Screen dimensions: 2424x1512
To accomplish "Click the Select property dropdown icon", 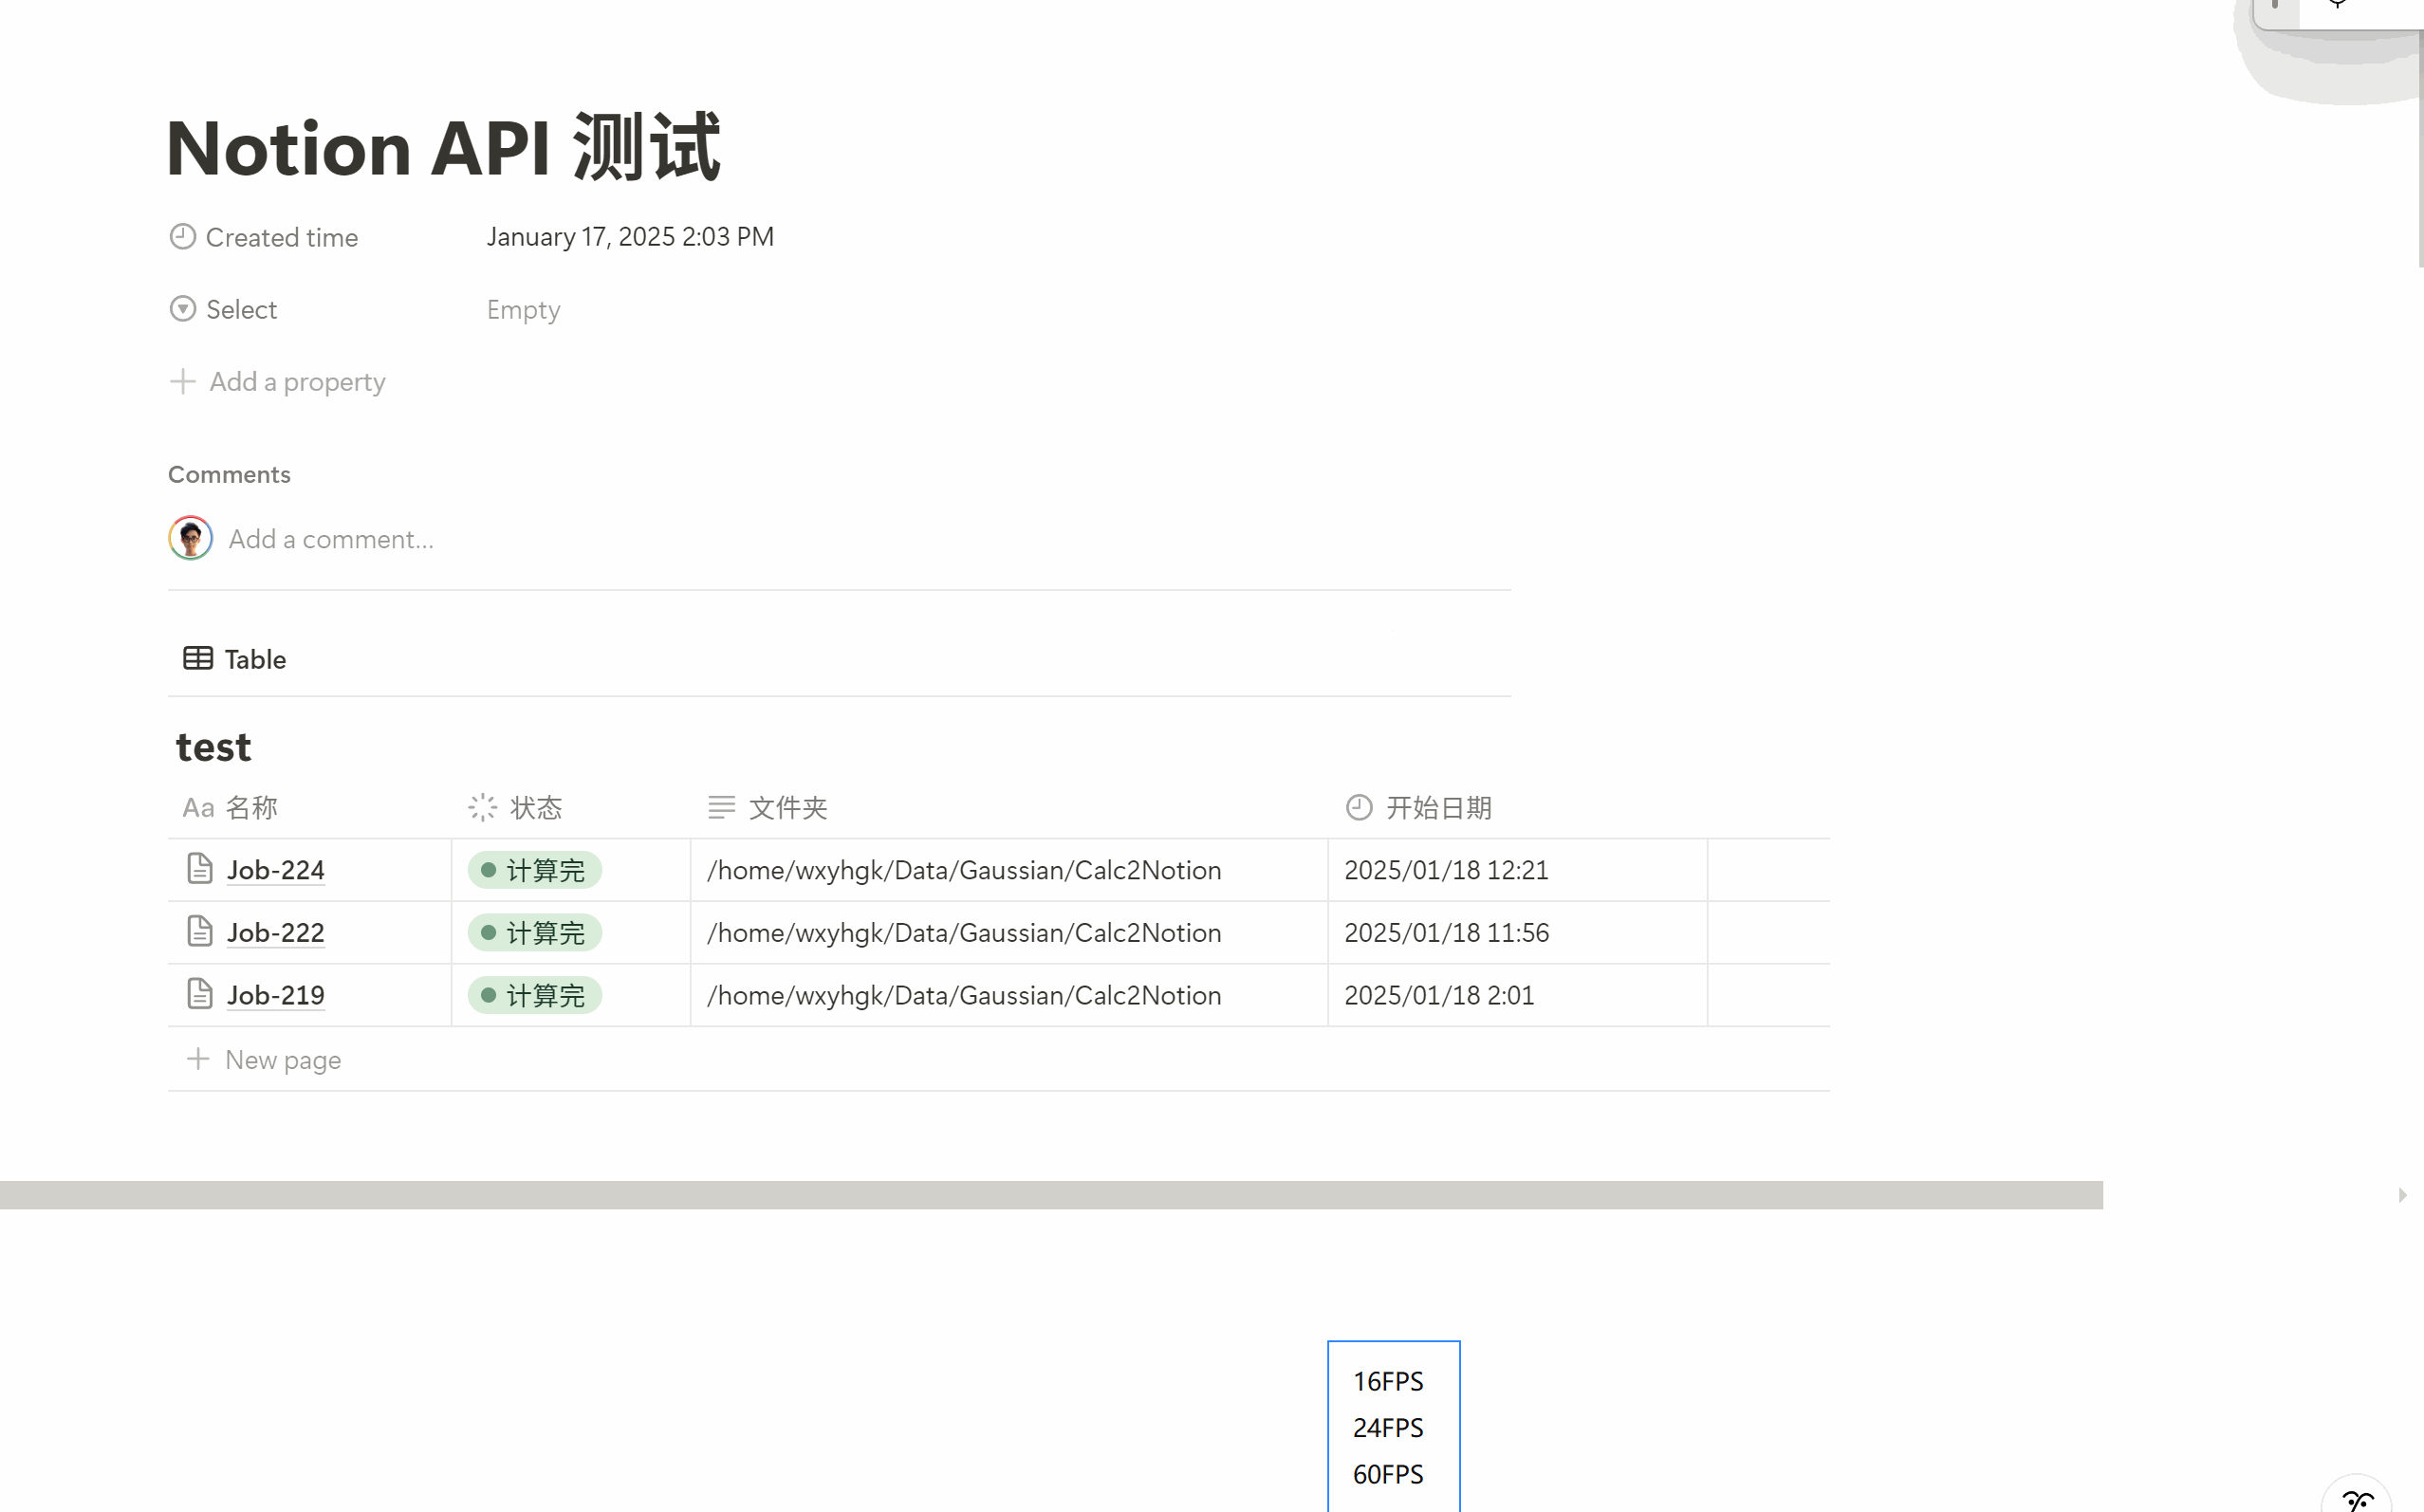I will (182, 309).
